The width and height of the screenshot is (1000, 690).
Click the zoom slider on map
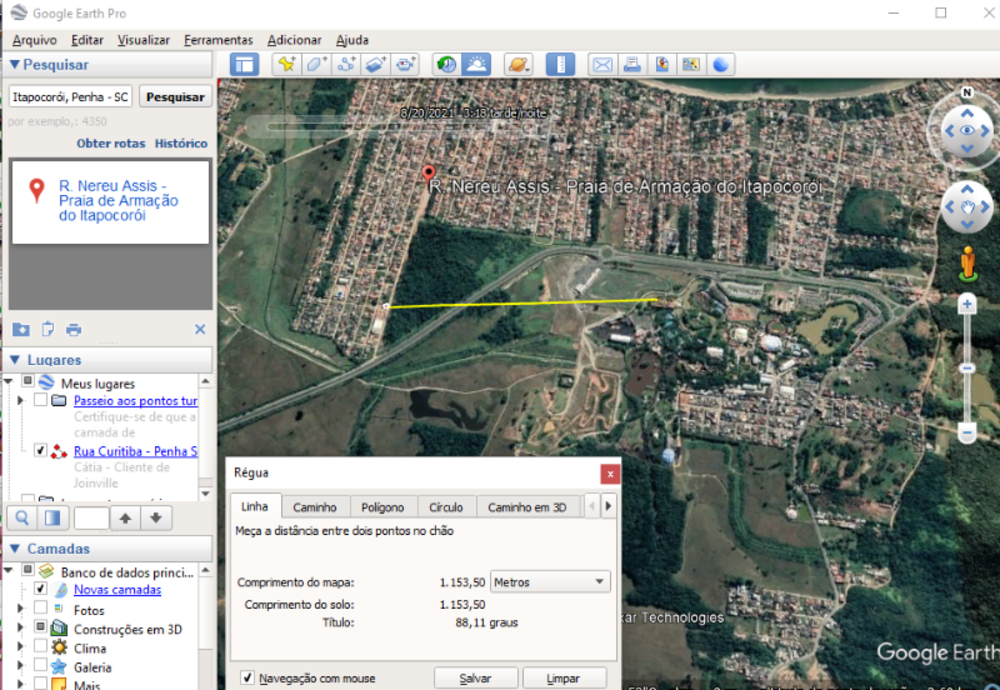point(967,368)
